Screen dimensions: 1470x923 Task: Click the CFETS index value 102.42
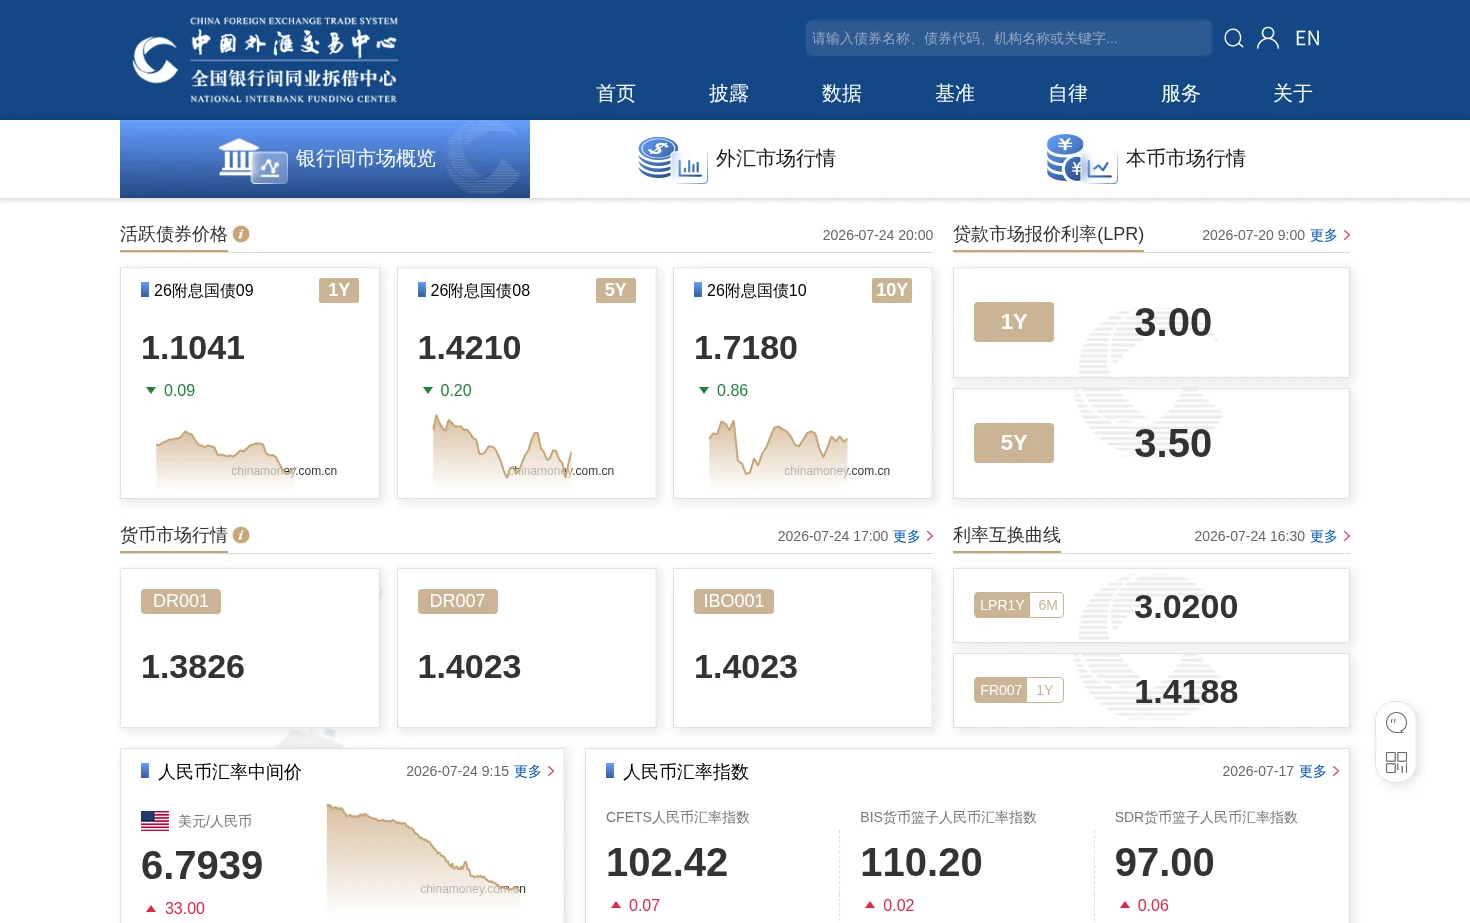point(667,862)
